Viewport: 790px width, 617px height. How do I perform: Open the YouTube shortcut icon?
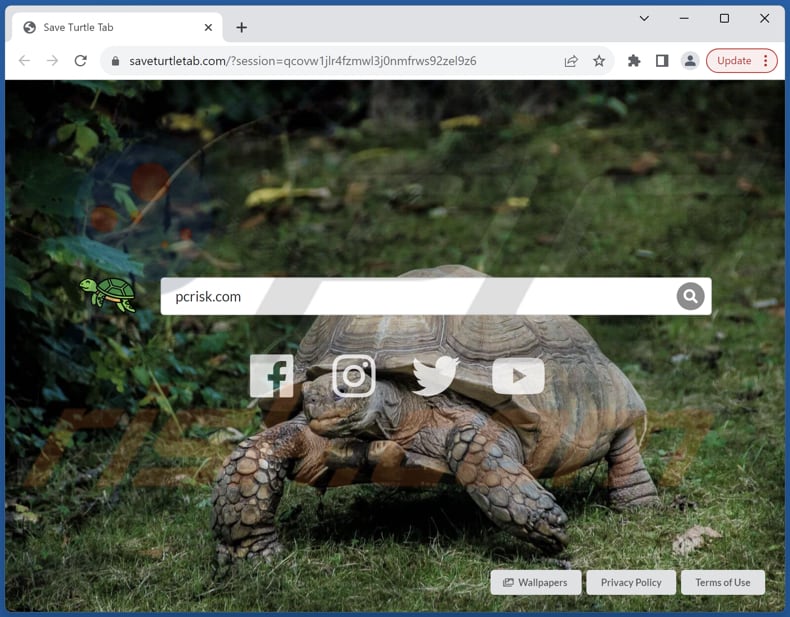(518, 376)
